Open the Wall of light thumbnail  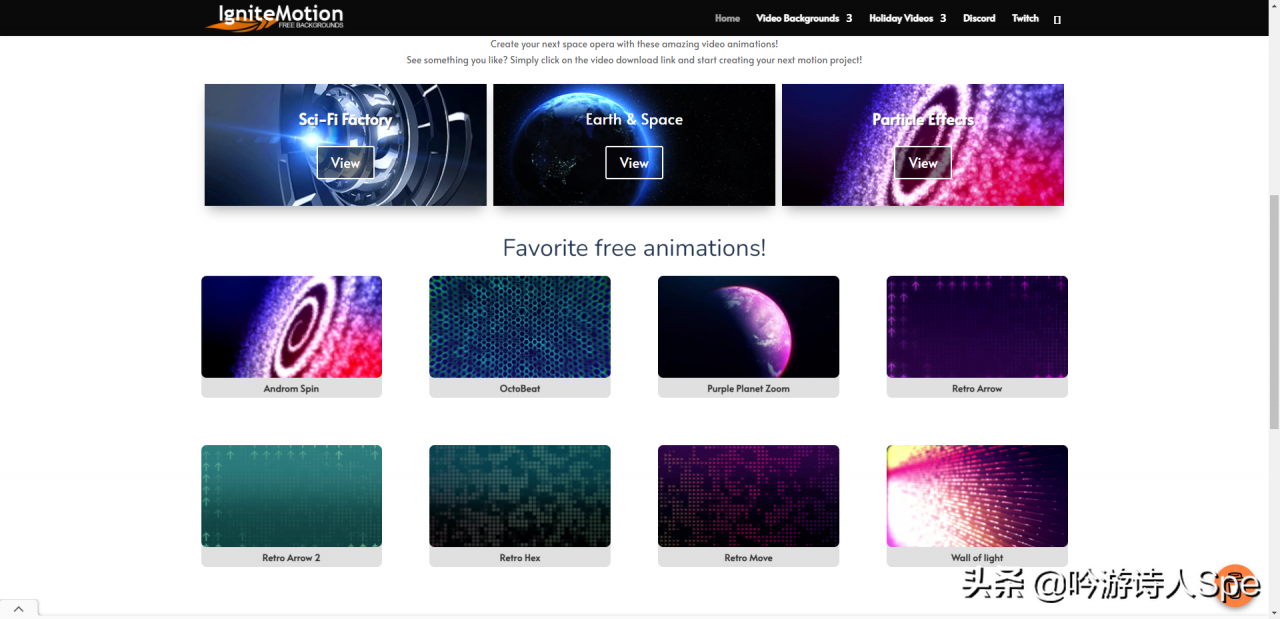pyautogui.click(x=976, y=496)
